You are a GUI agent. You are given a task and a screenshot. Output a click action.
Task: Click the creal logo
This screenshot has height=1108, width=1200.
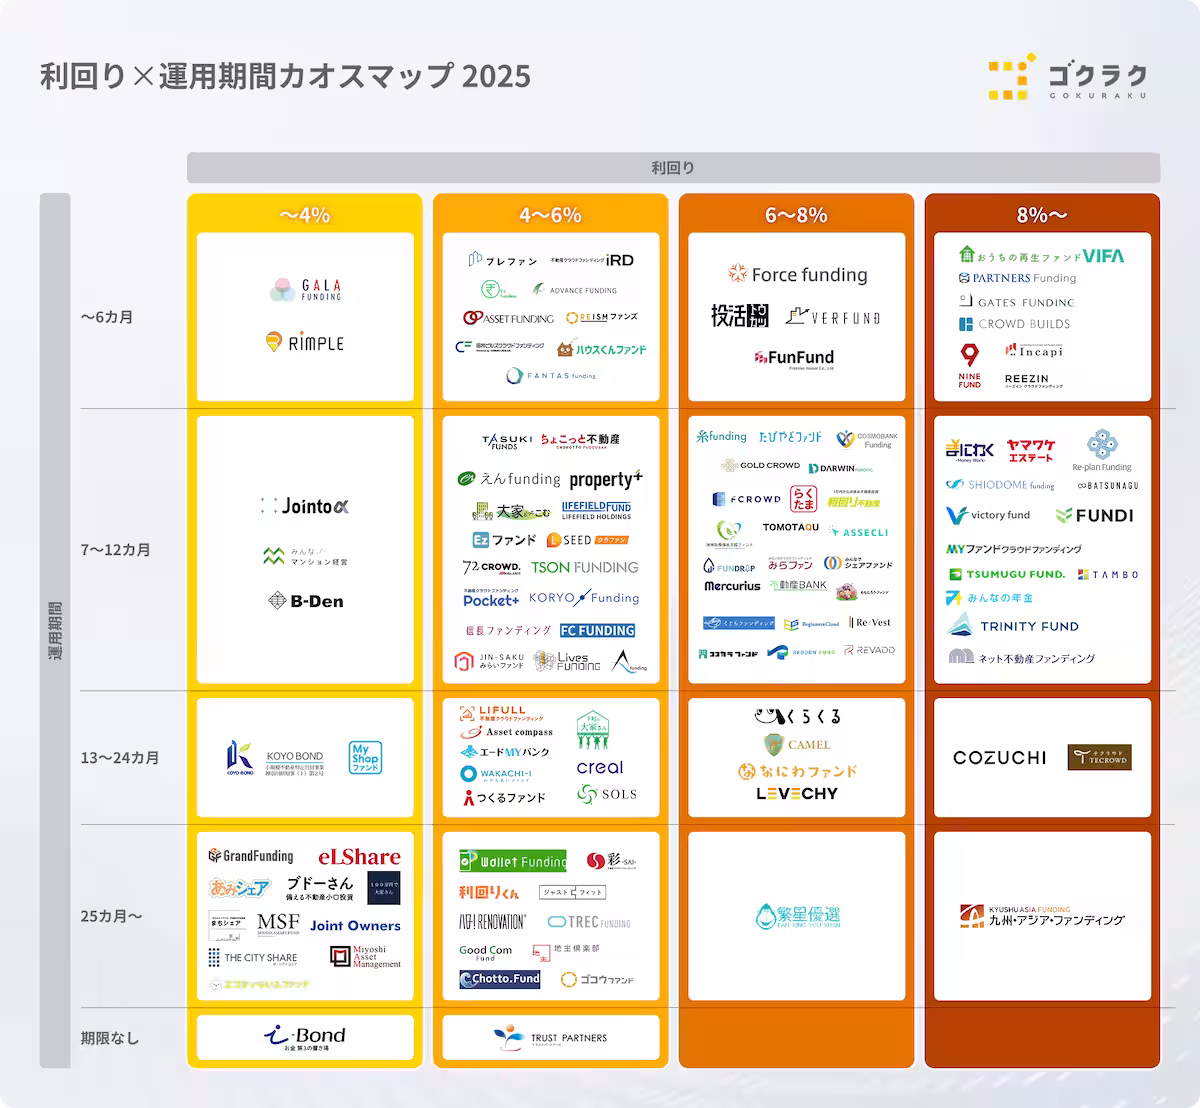600,768
